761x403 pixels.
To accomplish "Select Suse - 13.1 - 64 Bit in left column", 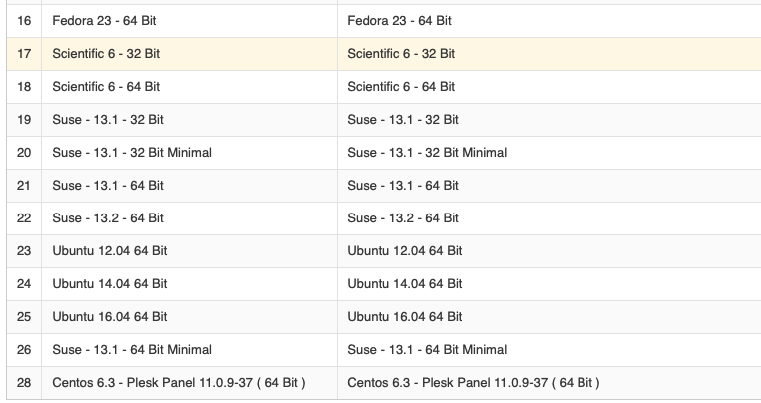I will [x=108, y=185].
